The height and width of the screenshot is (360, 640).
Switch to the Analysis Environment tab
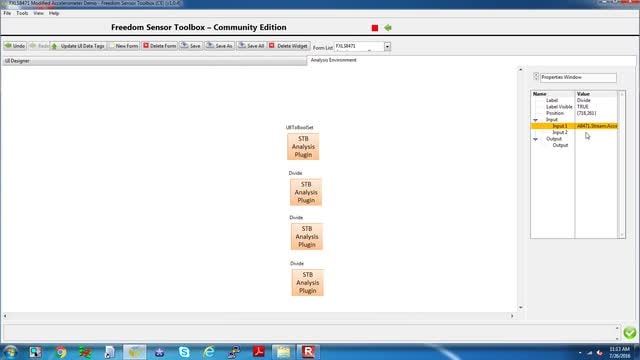pyautogui.click(x=333, y=60)
